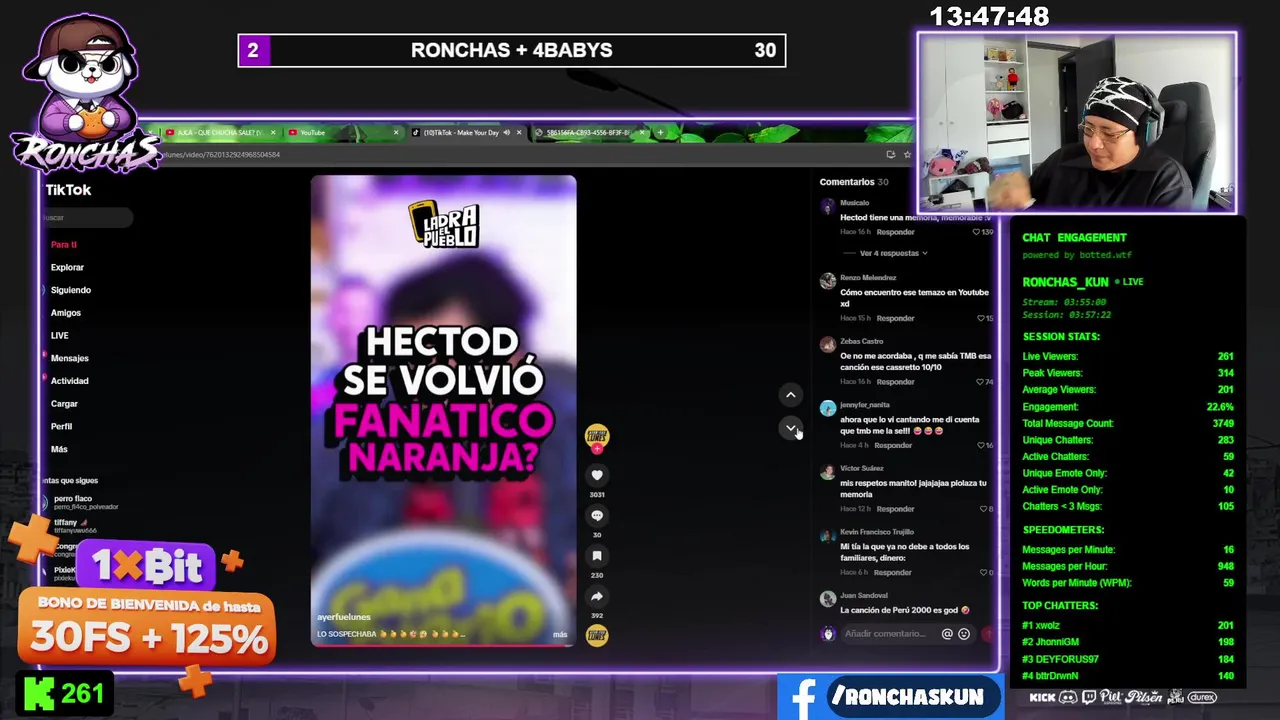
Task: Open Victor Suárez's profile avatar
Action: (x=827, y=472)
